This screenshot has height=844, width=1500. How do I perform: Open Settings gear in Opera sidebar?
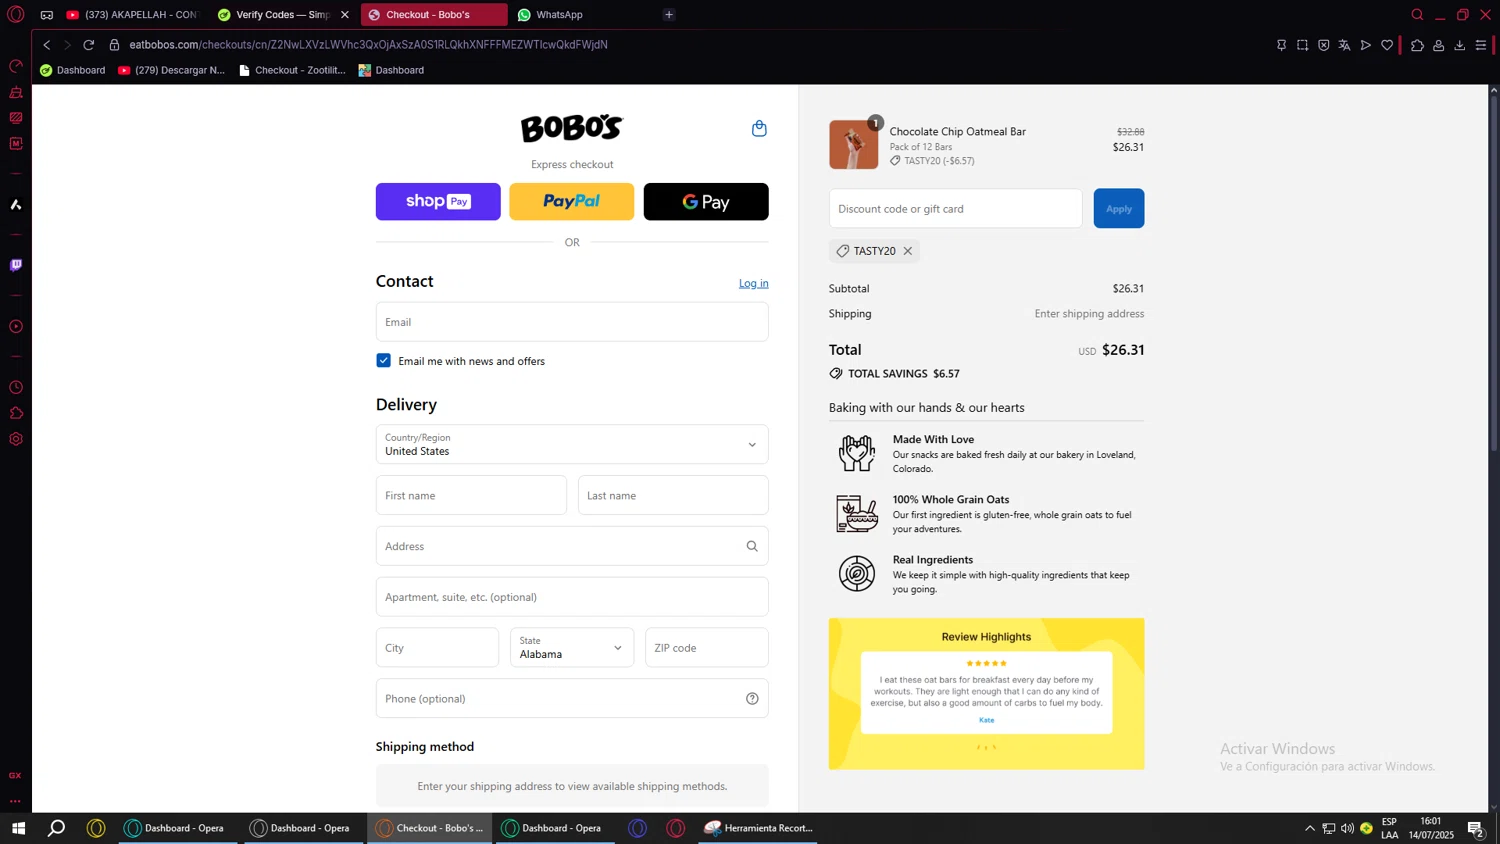[16, 439]
